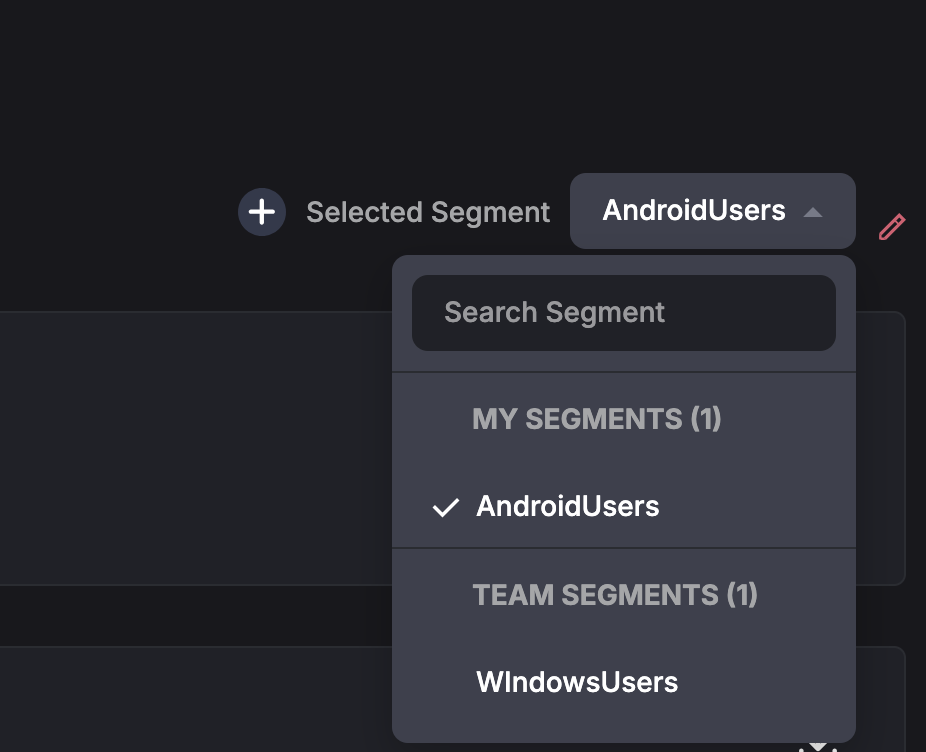Edit the selected segment with the pencil
The width and height of the screenshot is (926, 752).
[892, 227]
